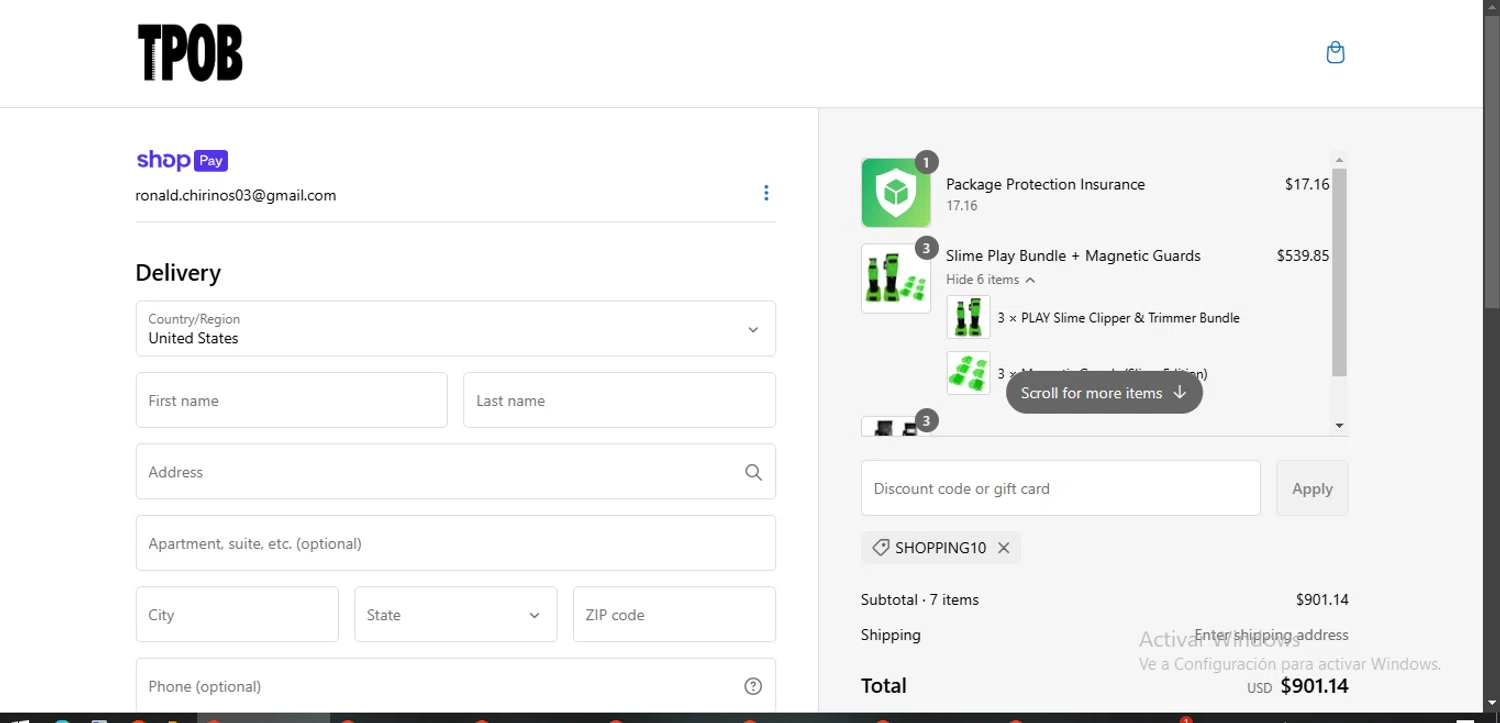Viewport: 1500px width, 723px height.
Task: Collapse the Hide 6 items expander
Action: (x=990, y=280)
